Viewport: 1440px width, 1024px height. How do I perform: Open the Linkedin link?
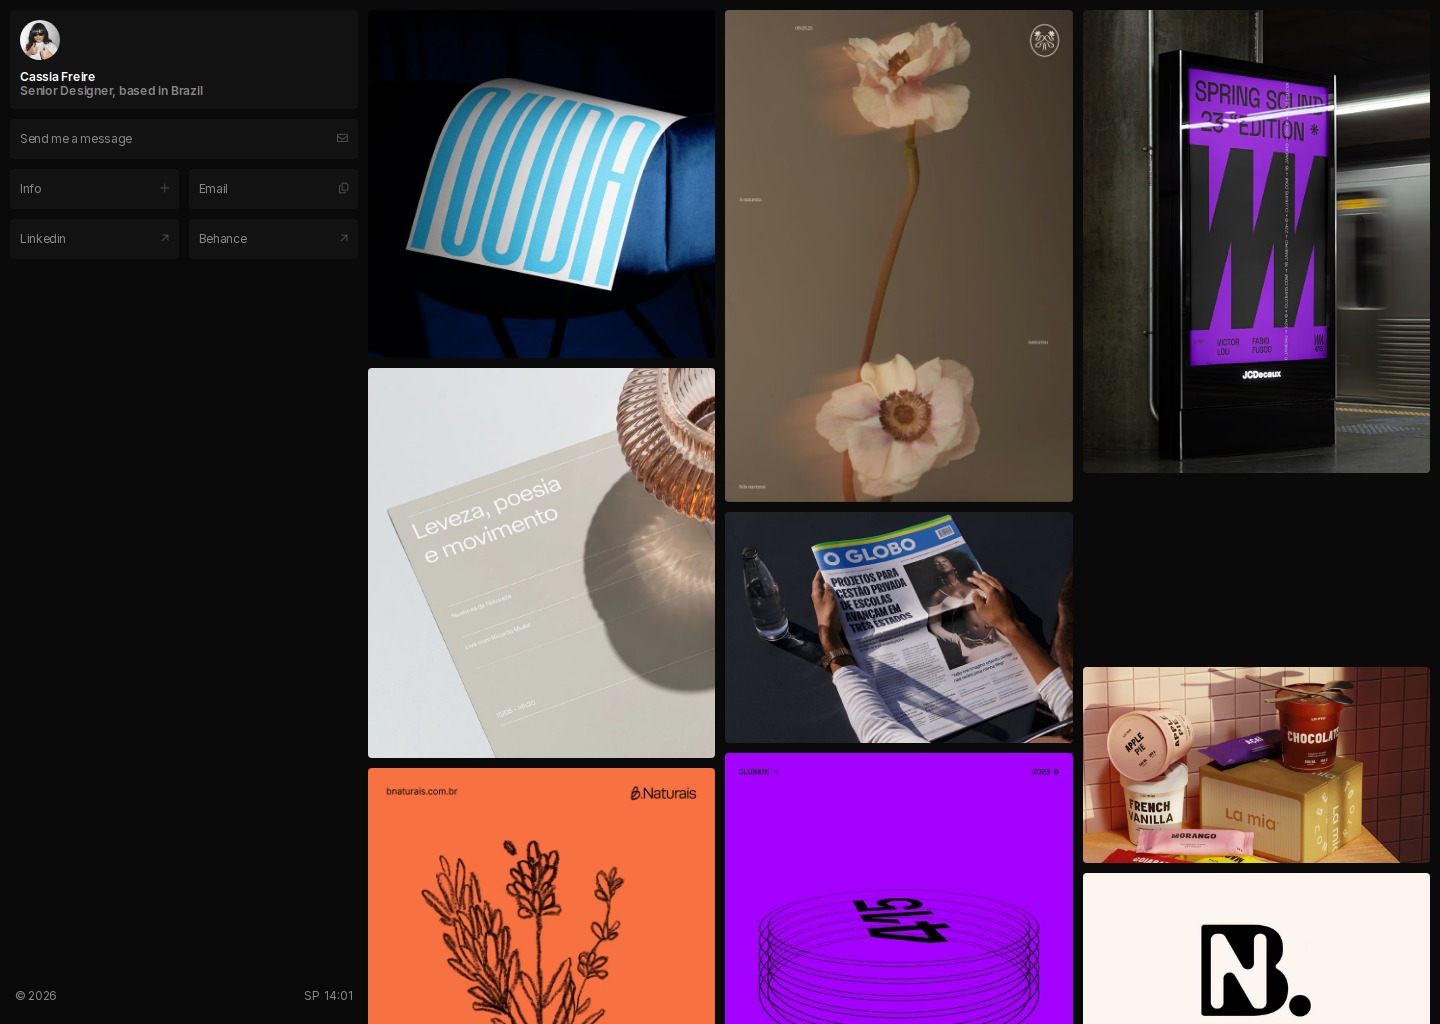[94, 239]
